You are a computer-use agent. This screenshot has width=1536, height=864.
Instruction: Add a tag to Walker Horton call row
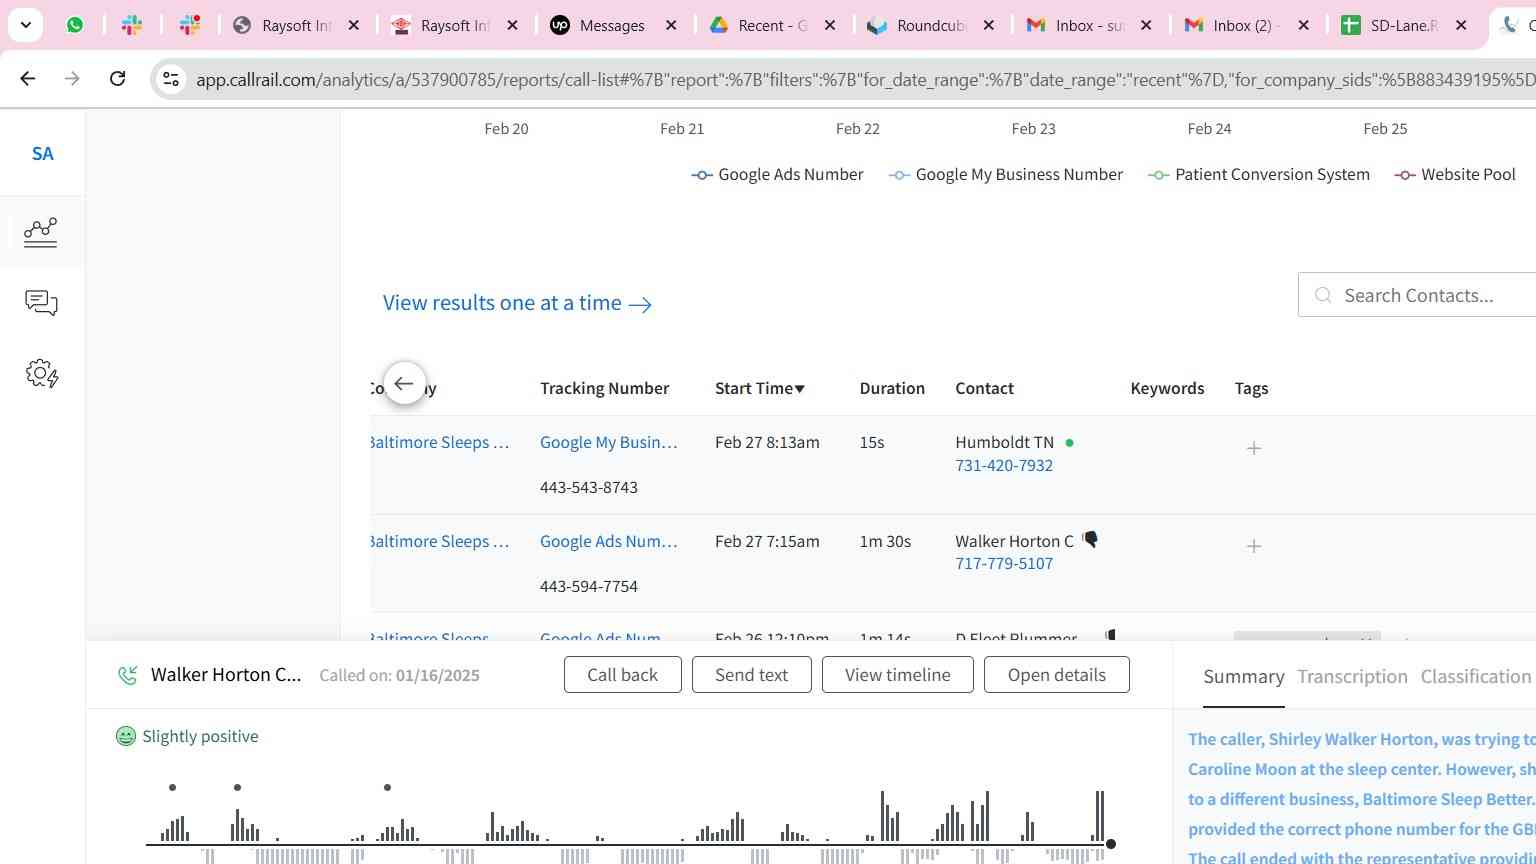tap(1254, 546)
